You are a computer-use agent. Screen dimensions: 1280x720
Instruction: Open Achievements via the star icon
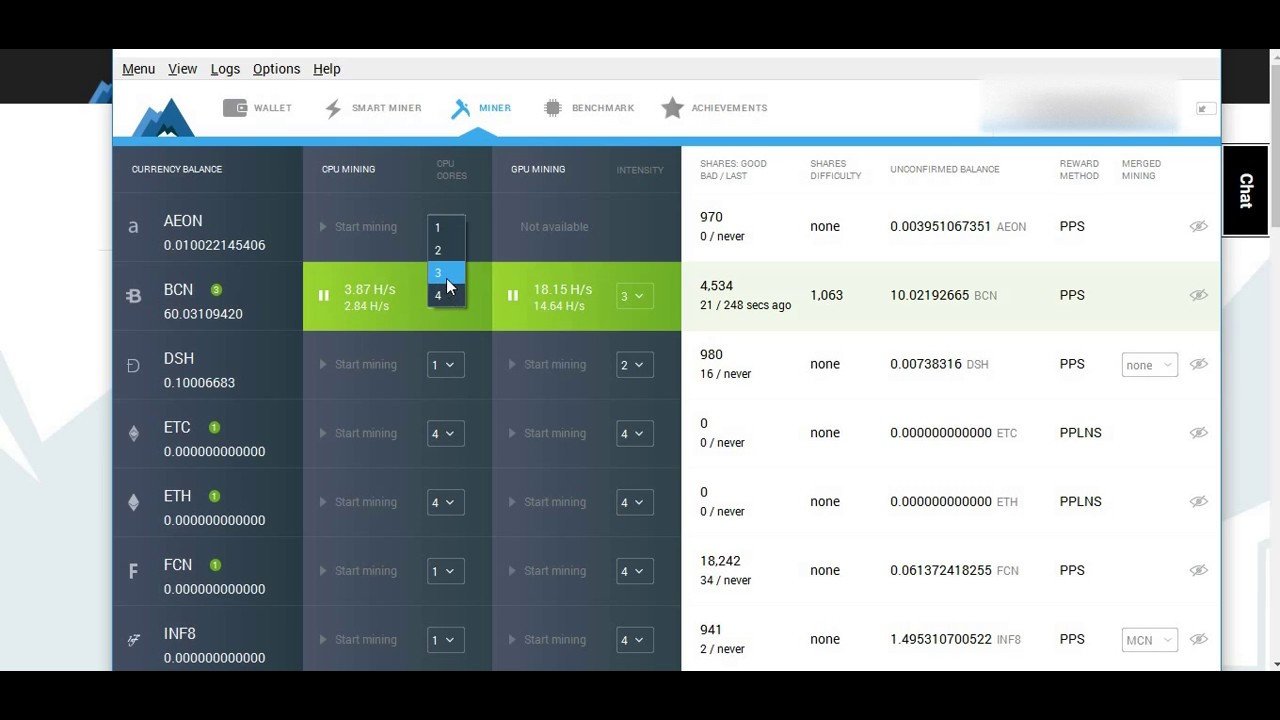point(671,108)
